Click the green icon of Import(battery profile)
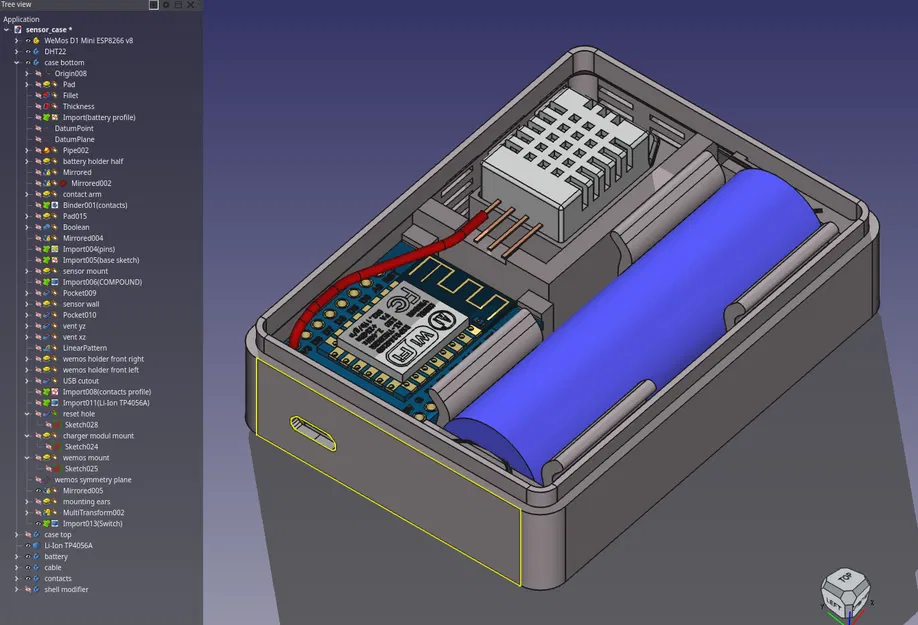This screenshot has height=625, width=918. (47, 117)
